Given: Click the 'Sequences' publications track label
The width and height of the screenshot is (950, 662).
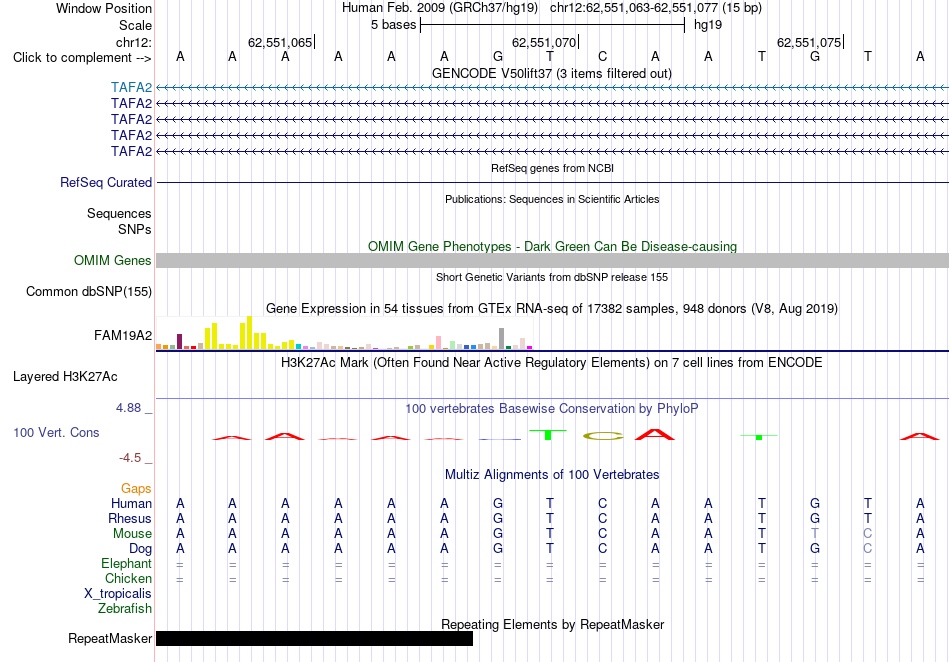Looking at the screenshot, I should (119, 214).
